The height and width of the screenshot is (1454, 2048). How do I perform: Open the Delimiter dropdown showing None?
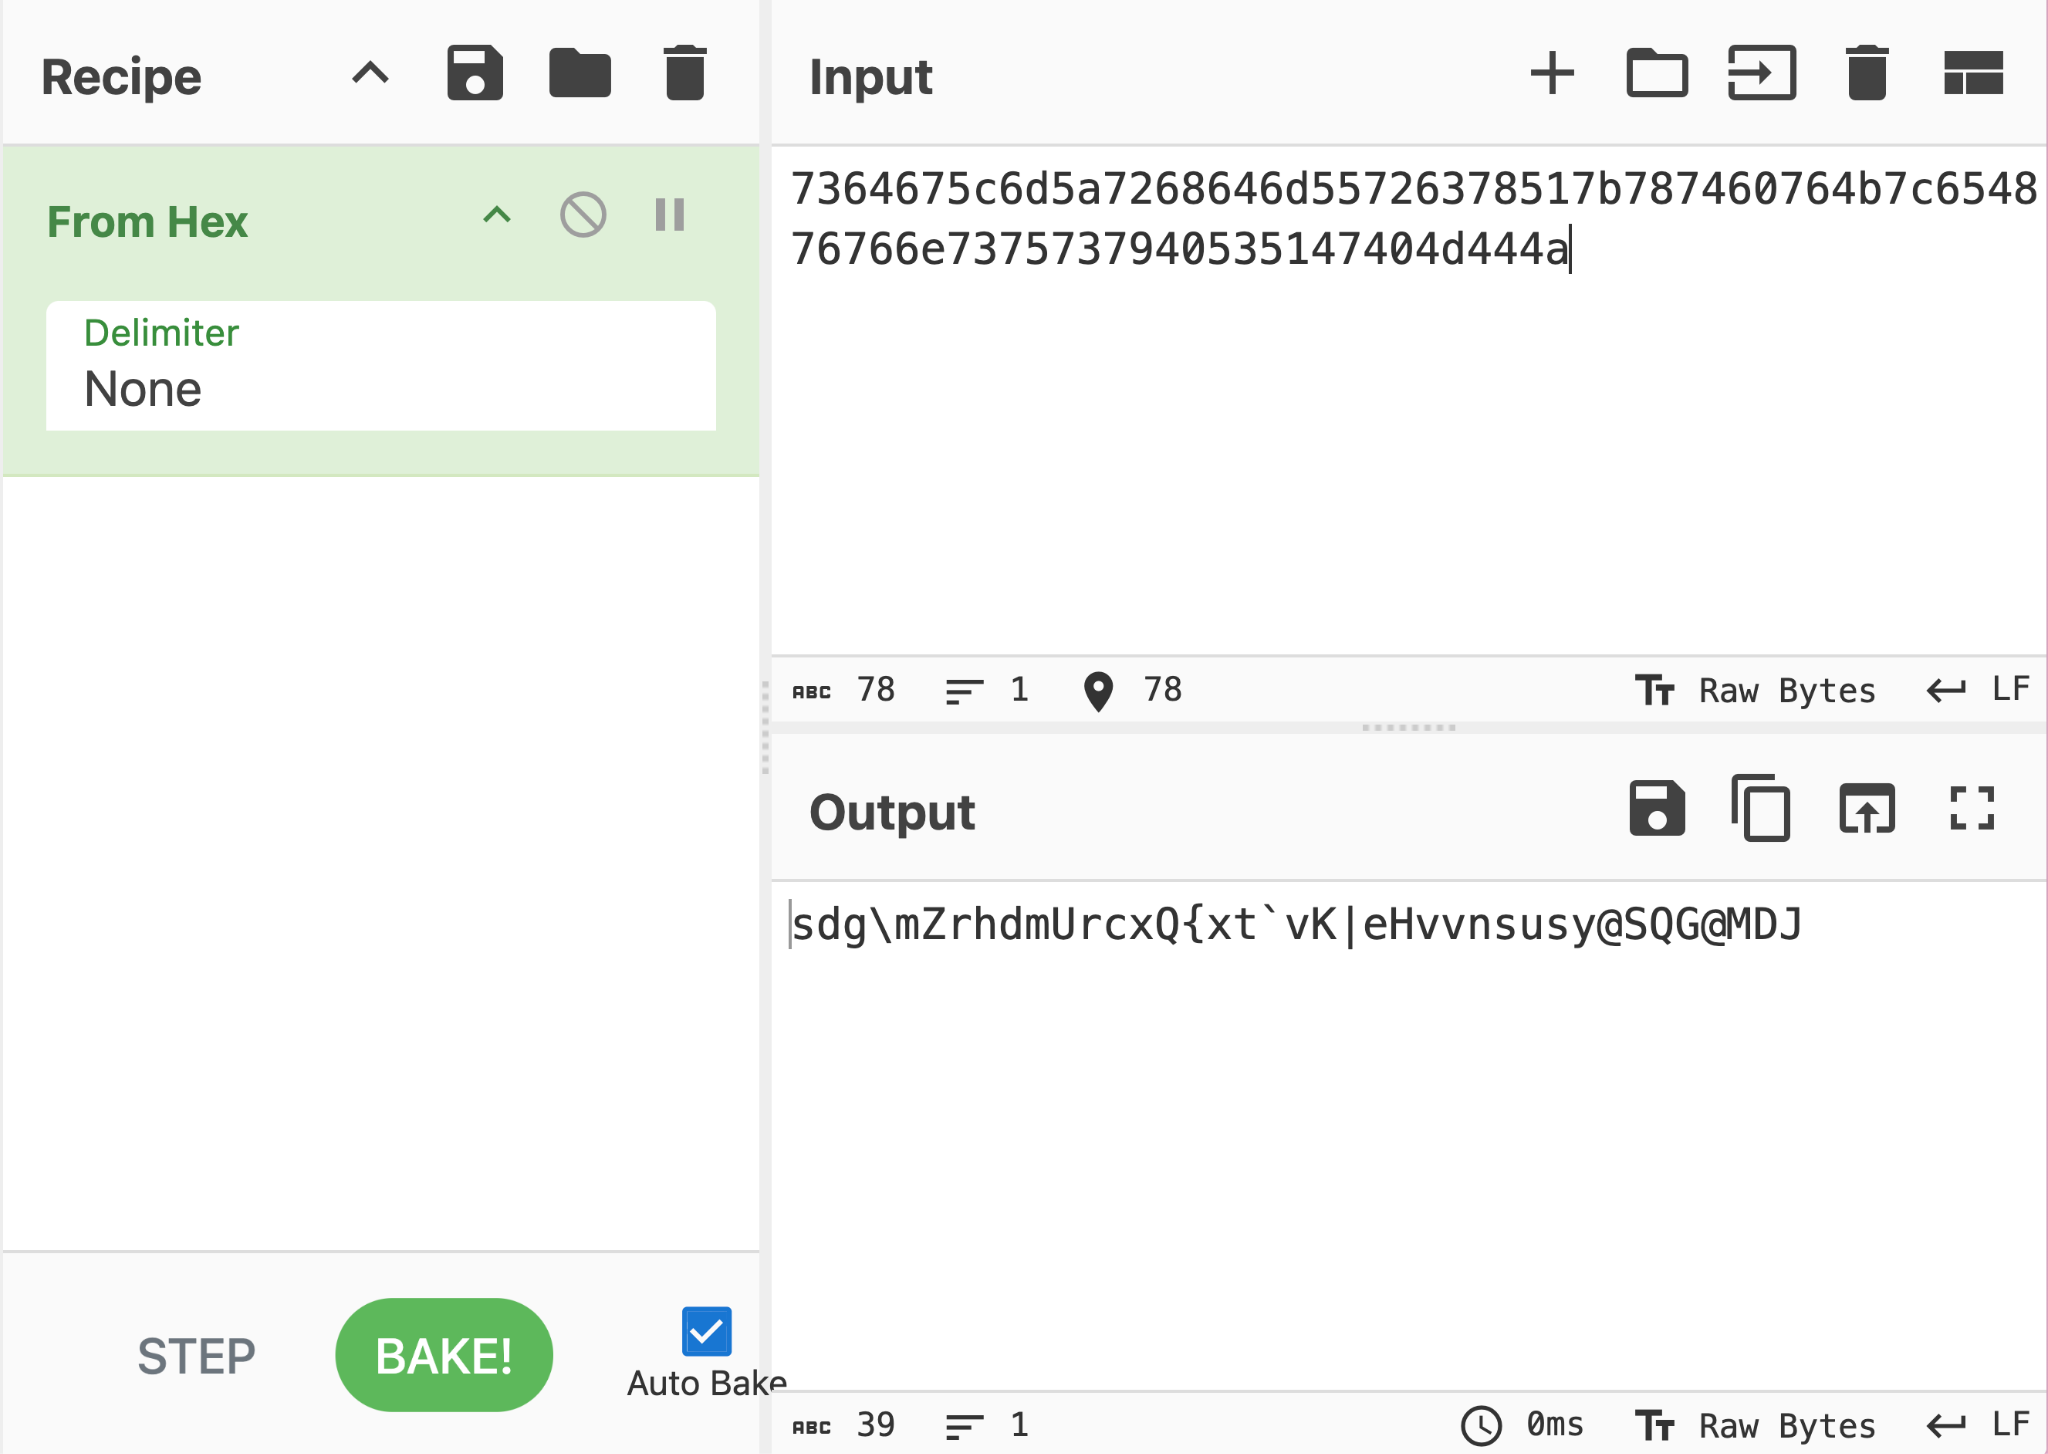pyautogui.click(x=380, y=367)
